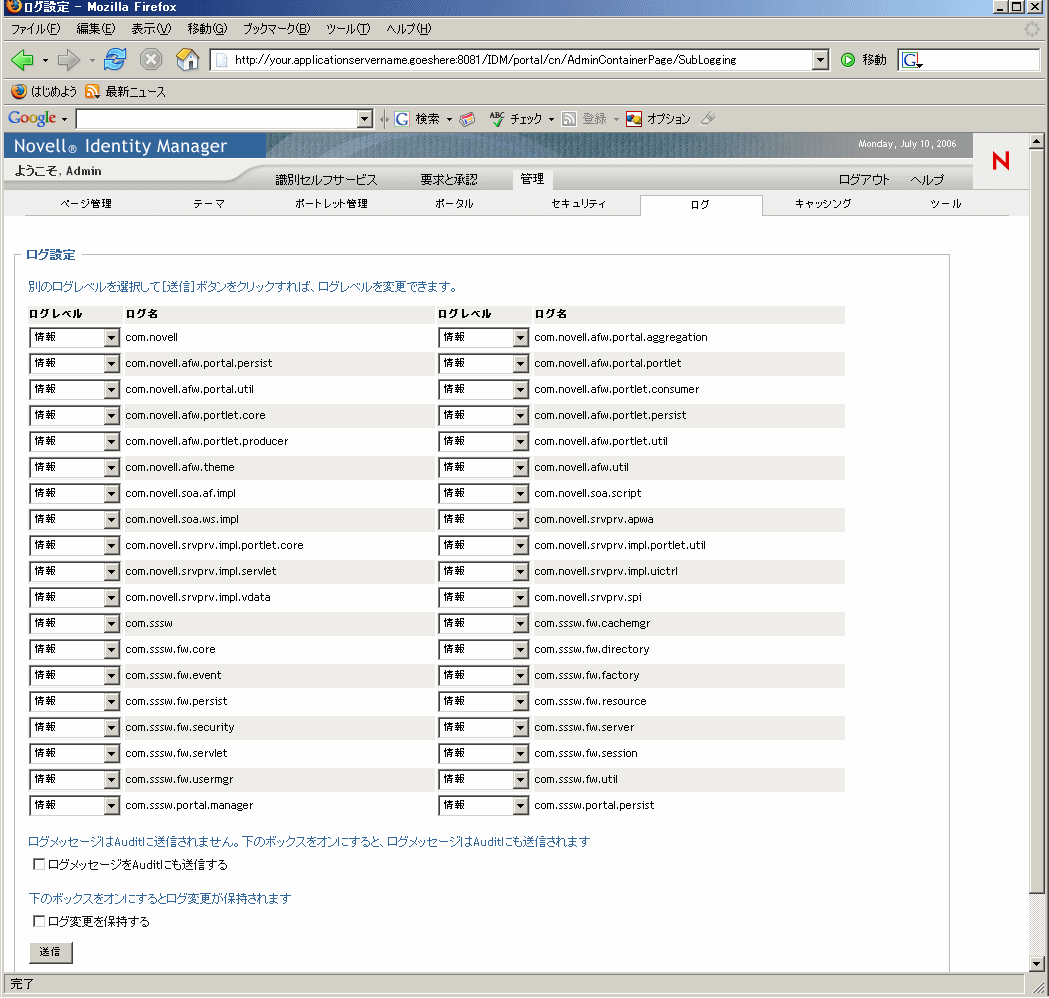Open log level dropdown for com.novell.afw.portlet.util
The height and width of the screenshot is (998, 1049).
coord(484,441)
